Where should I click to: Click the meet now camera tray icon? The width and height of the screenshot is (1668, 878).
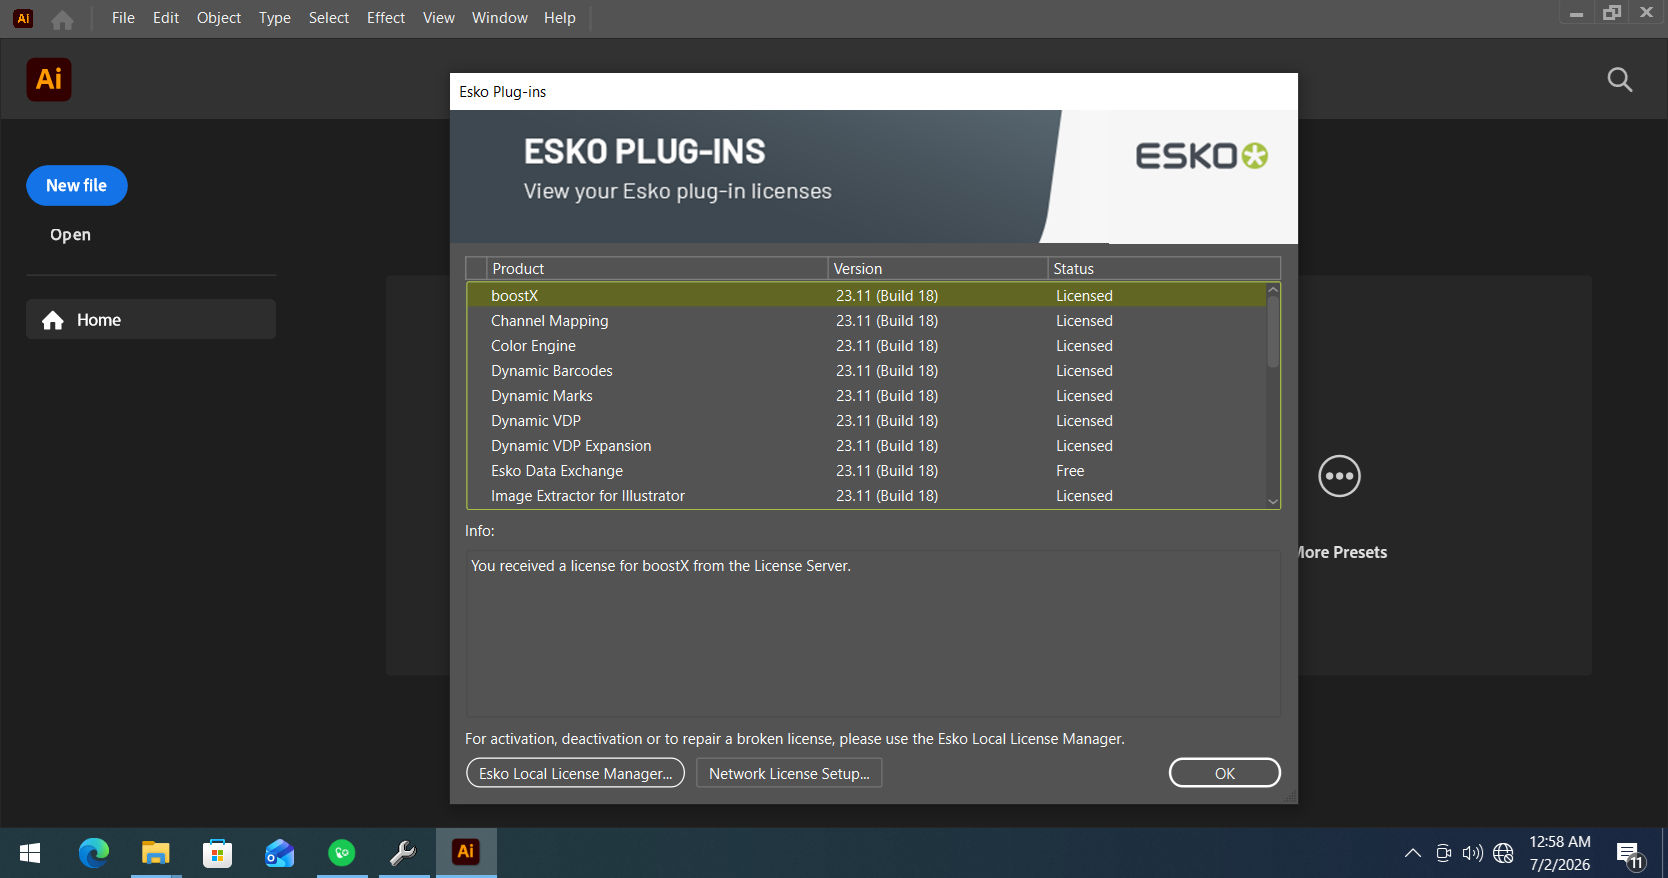(x=1443, y=853)
